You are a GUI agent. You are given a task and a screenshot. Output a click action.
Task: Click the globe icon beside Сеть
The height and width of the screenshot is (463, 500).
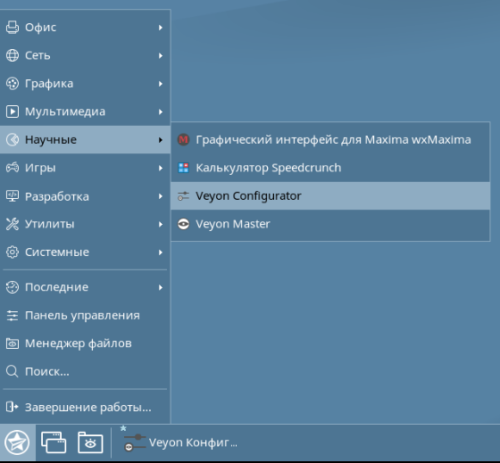click(12, 55)
